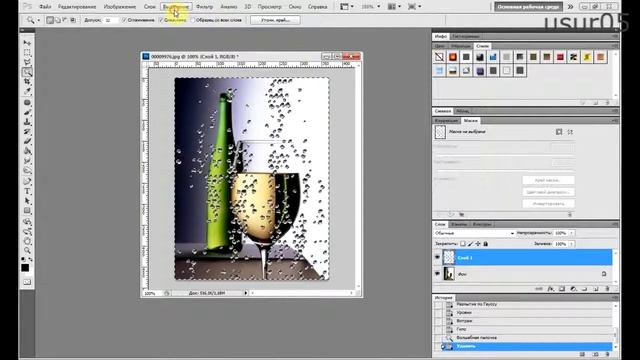Select the Brush tool

(27, 112)
